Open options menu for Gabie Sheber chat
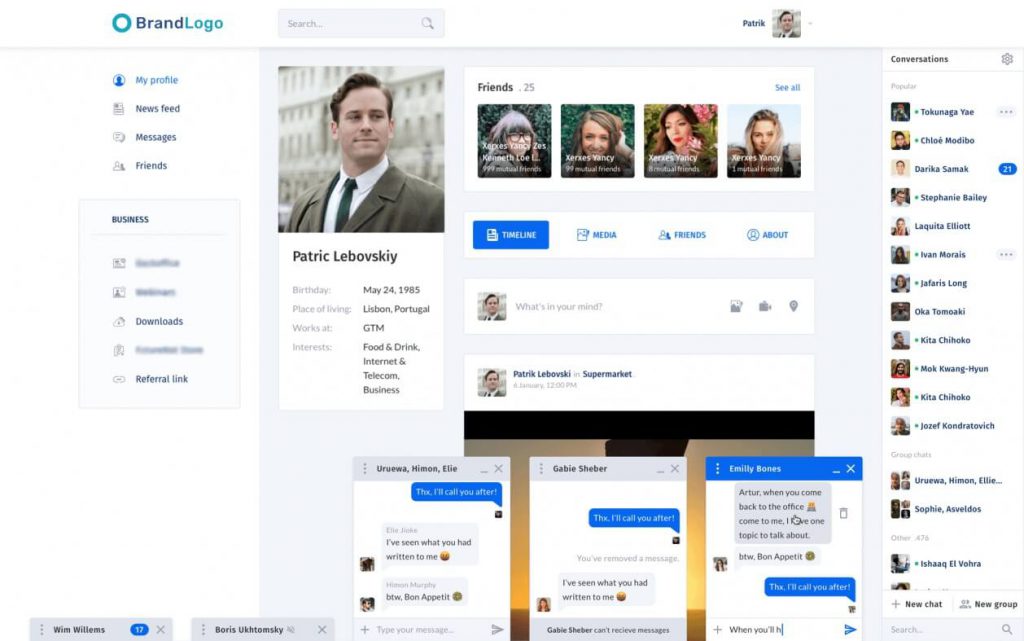Image resolution: width=1024 pixels, height=641 pixels. coord(541,469)
